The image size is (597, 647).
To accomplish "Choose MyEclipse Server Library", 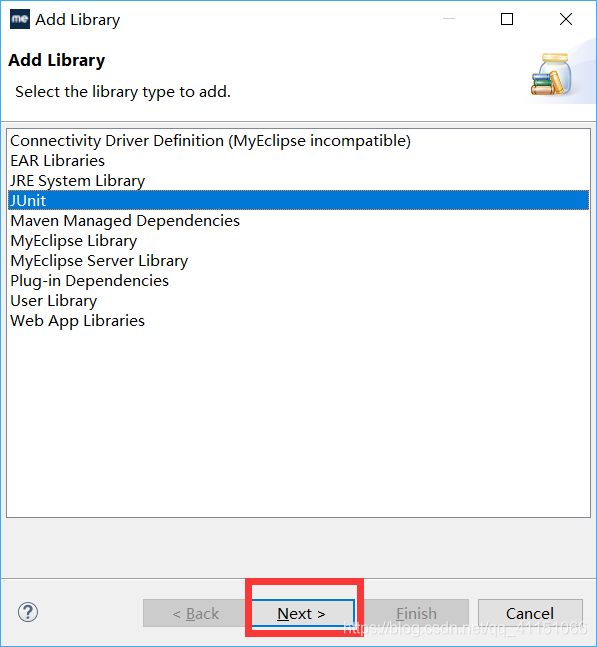I will point(298,261).
